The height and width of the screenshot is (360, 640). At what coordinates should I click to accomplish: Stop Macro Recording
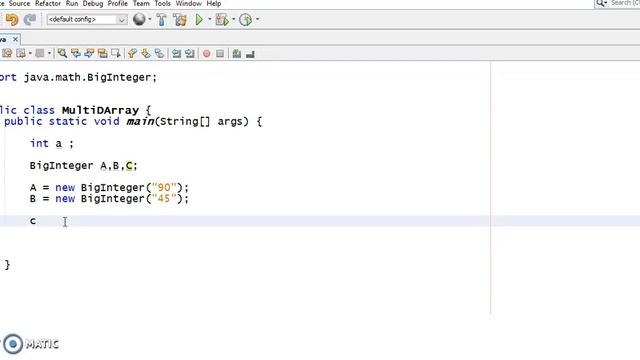pyautogui.click(x=220, y=53)
